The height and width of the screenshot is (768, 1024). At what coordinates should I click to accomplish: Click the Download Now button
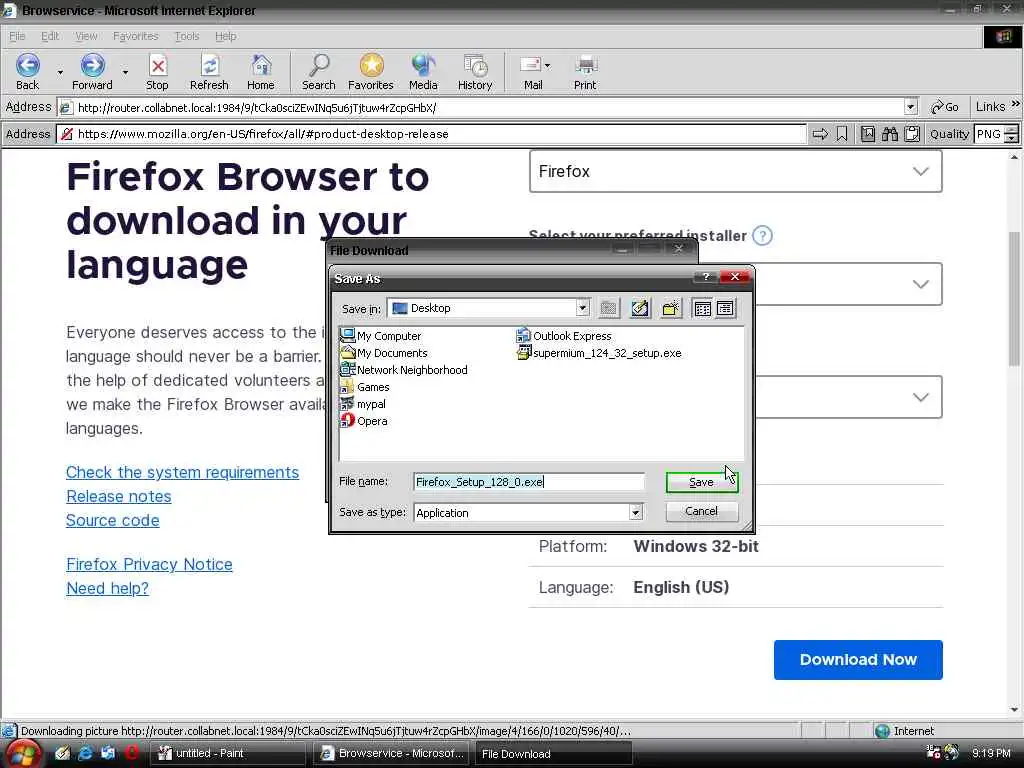(x=858, y=660)
